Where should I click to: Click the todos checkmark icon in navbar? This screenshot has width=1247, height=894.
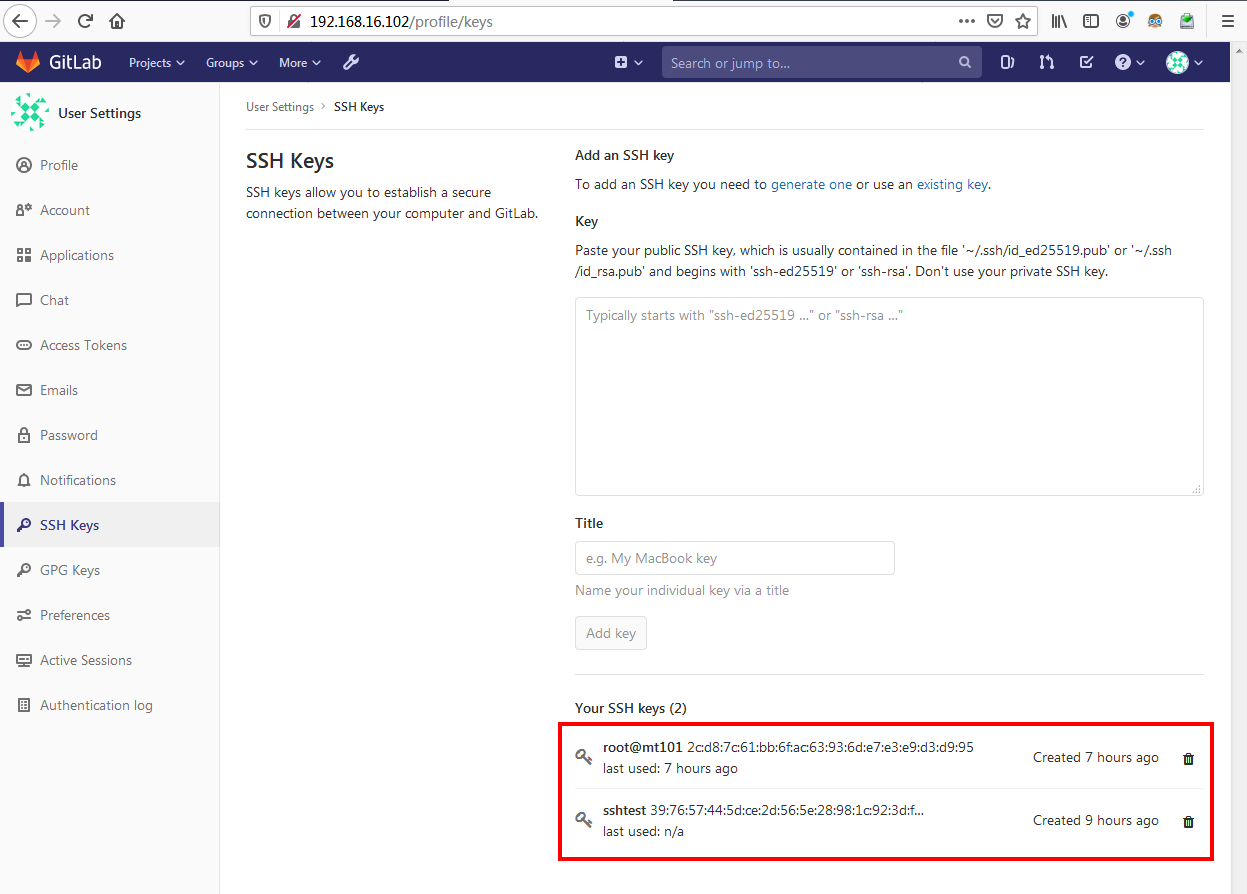(x=1086, y=62)
